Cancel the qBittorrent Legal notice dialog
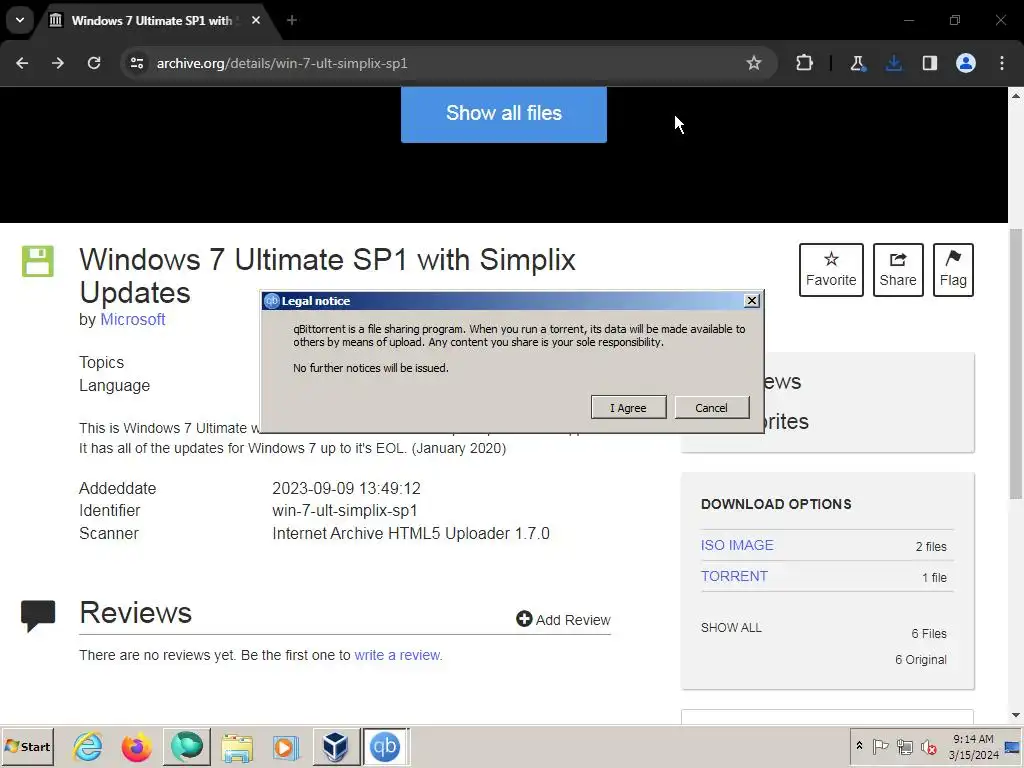The image size is (1024, 768). [711, 408]
